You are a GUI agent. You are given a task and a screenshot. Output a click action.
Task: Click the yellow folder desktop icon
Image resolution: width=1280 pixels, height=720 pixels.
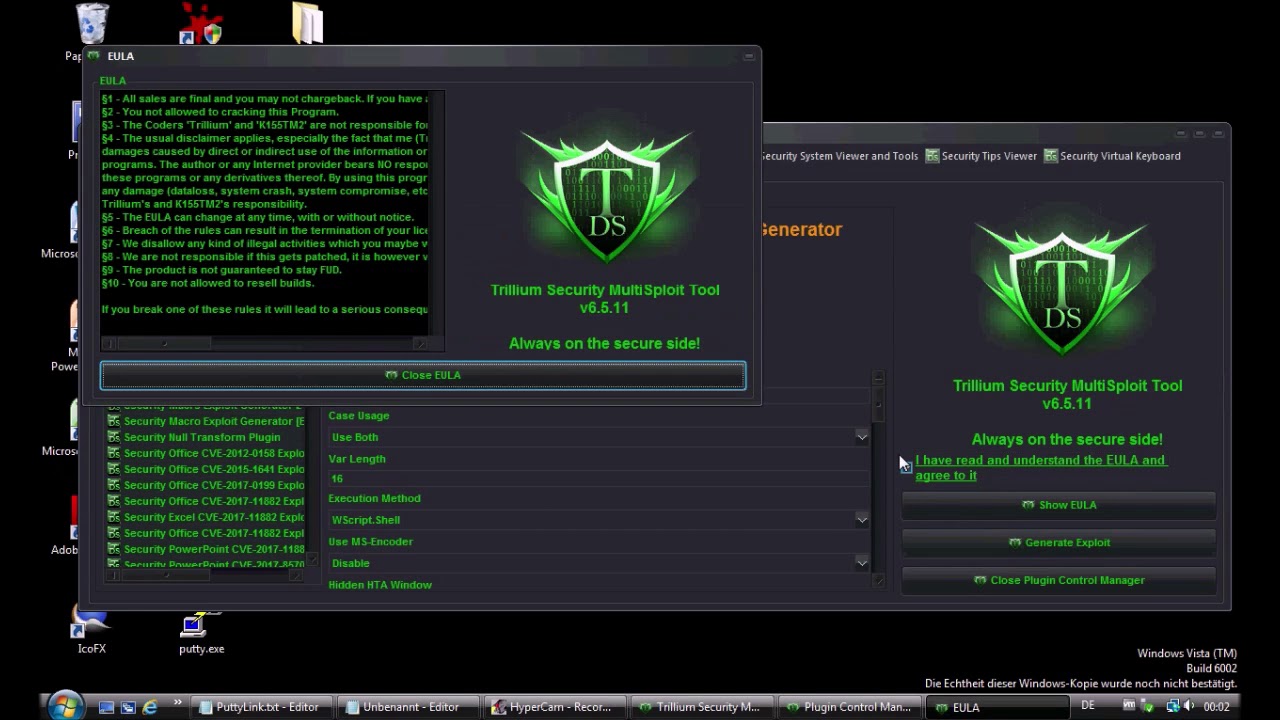308,24
